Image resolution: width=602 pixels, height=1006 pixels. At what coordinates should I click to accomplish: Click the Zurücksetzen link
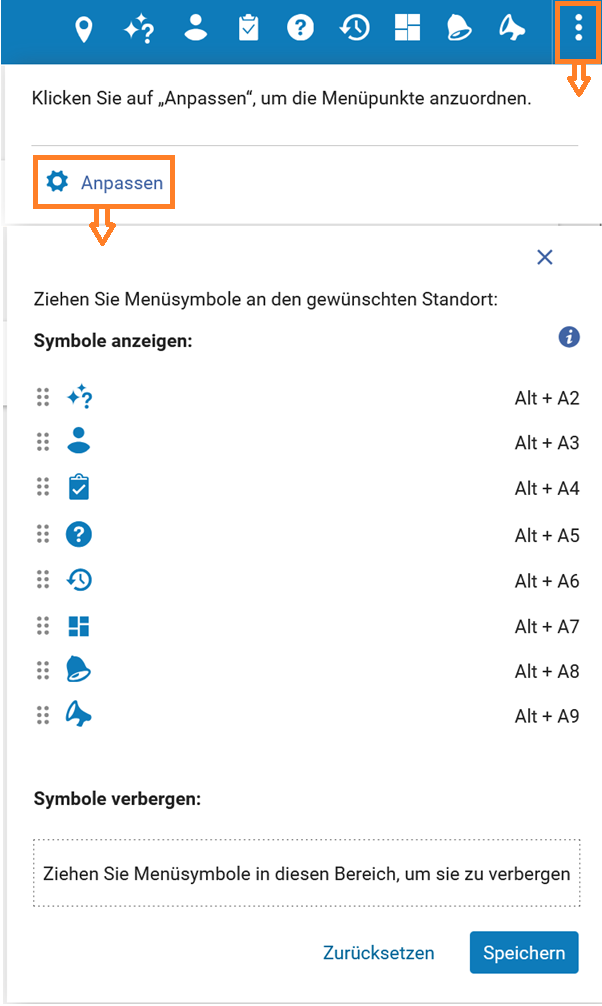point(379,953)
